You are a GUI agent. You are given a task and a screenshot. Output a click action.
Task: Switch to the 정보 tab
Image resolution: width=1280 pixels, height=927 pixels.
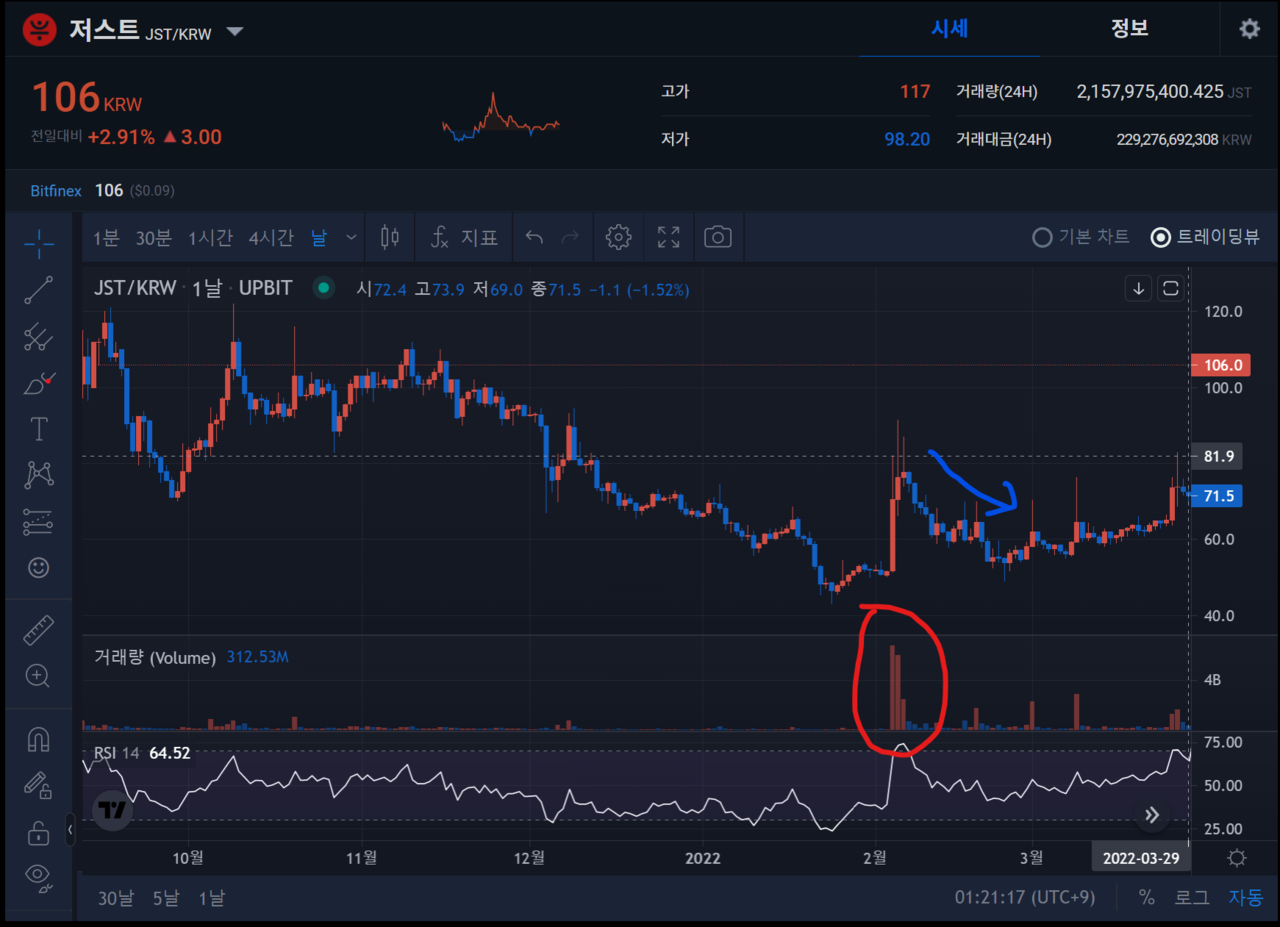1129,29
